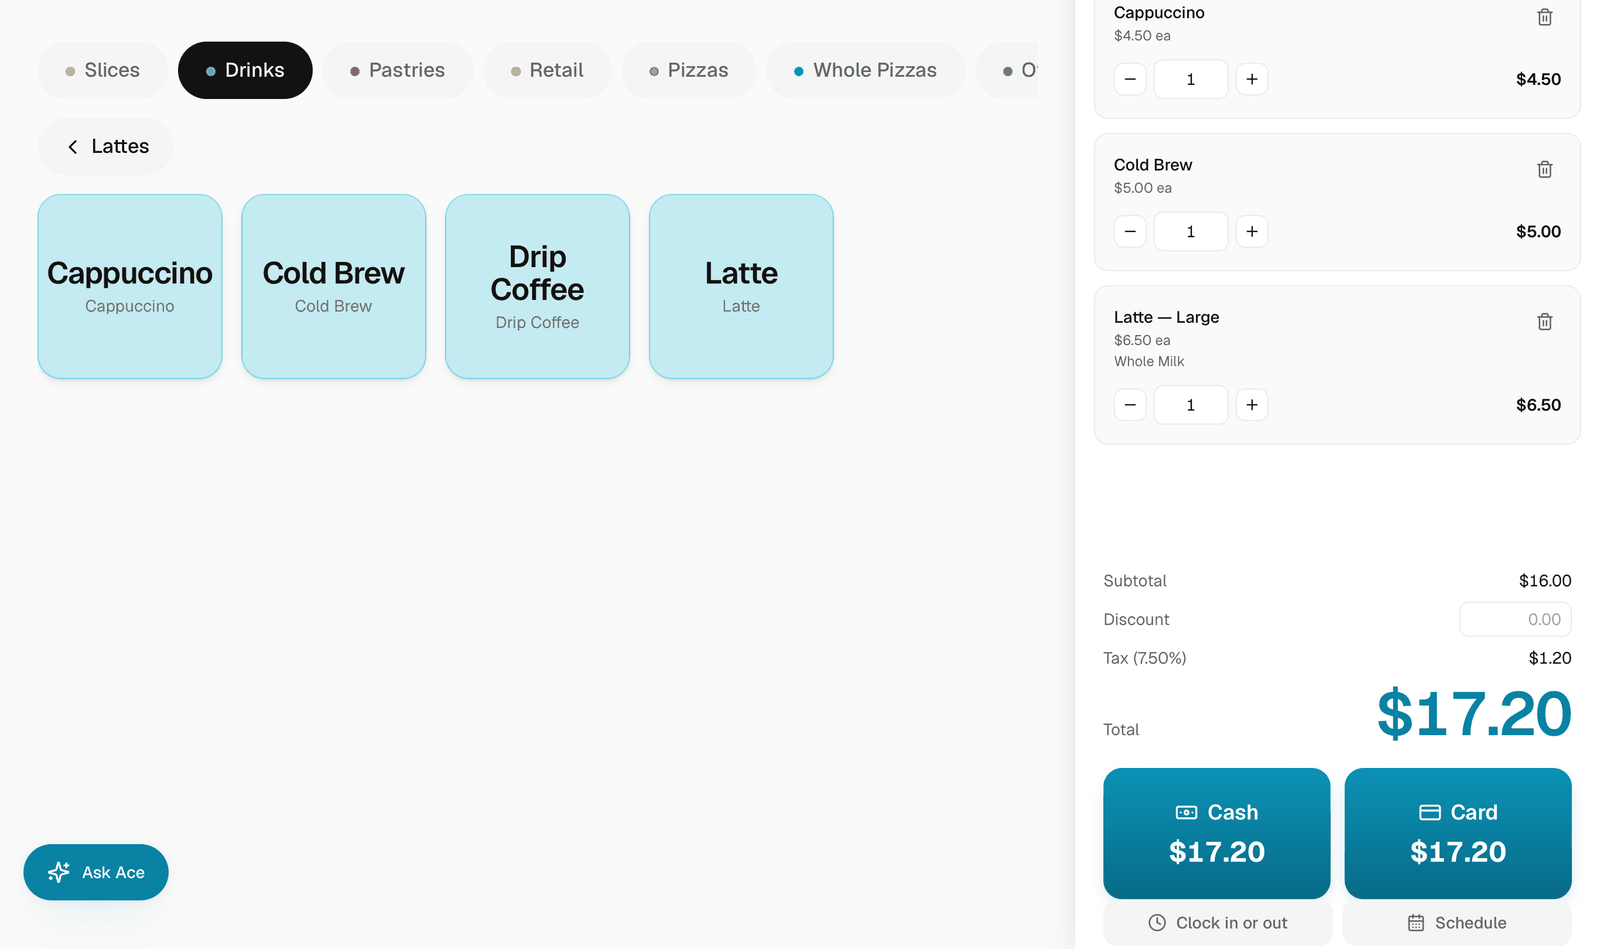
Task: Open the Retail category tab
Action: [x=547, y=70]
